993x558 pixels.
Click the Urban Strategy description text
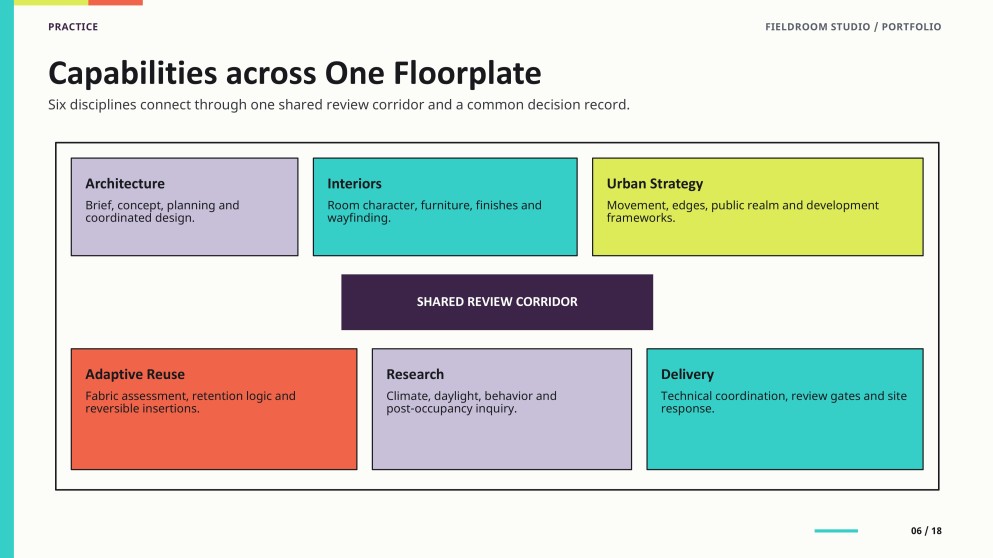tap(742, 212)
